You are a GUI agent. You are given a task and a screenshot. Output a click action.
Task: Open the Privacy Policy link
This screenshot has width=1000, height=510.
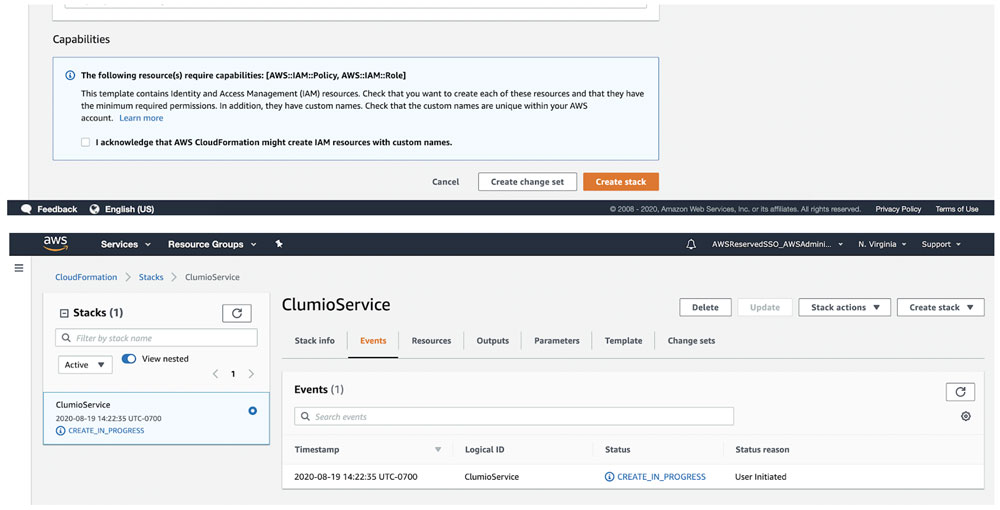pyautogui.click(x=898, y=209)
